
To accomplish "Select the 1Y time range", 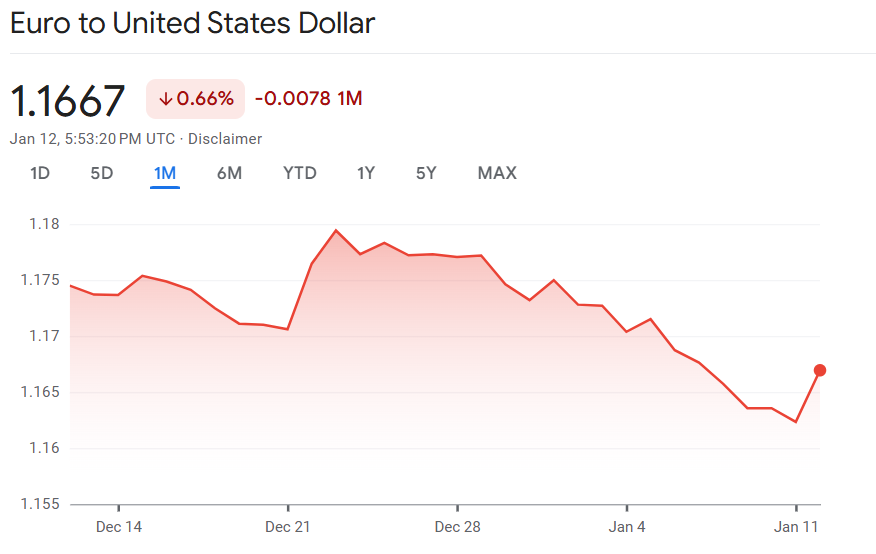I will (366, 173).
